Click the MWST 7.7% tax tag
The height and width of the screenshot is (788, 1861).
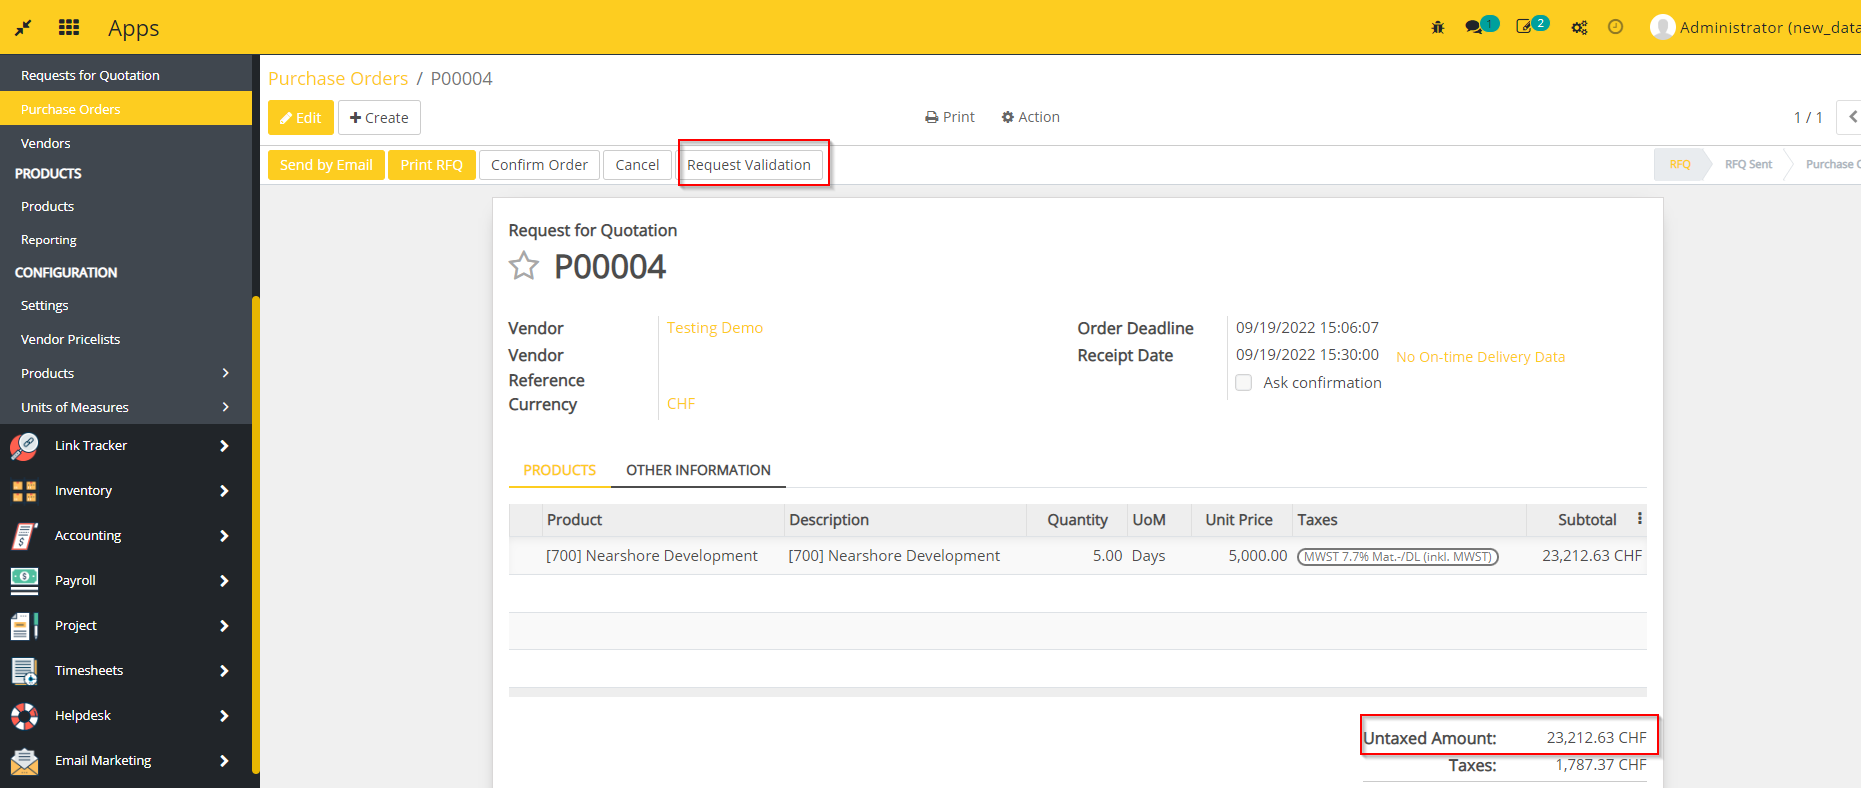(x=1397, y=557)
